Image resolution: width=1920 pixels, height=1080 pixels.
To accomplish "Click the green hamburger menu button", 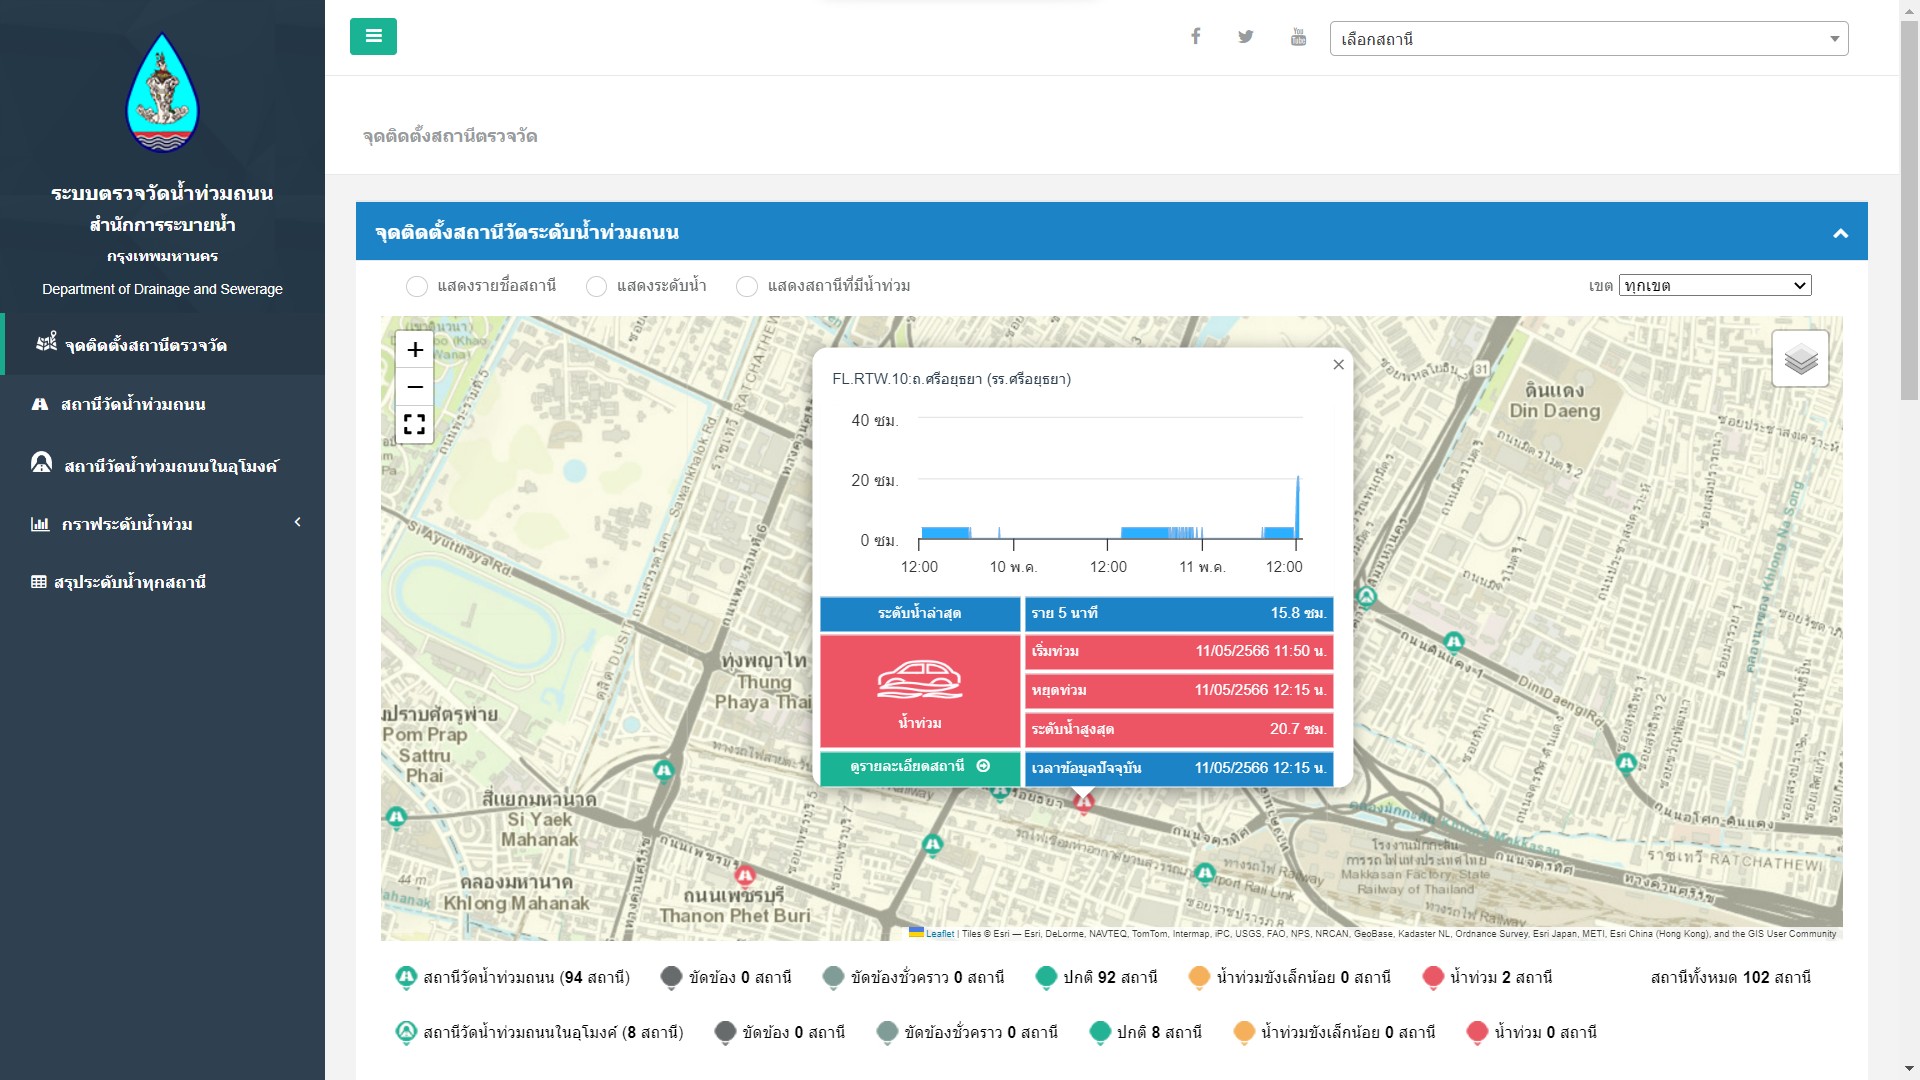I will [373, 37].
